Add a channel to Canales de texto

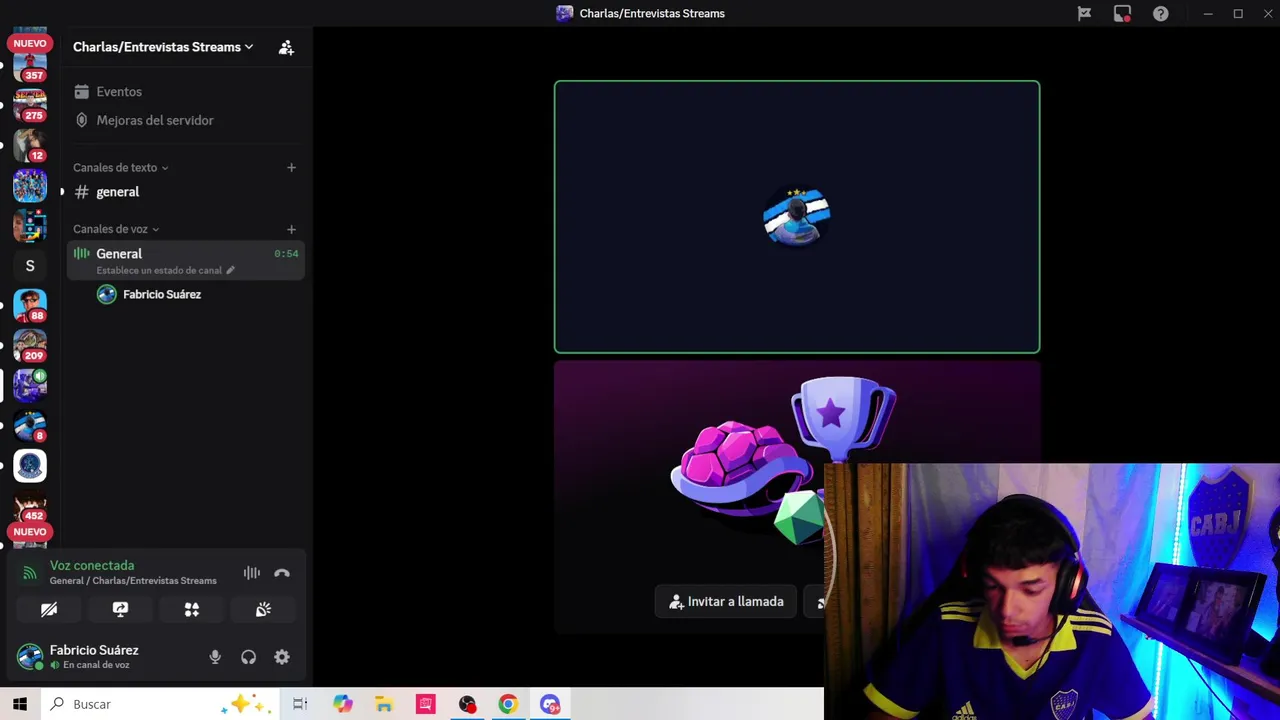pos(291,167)
